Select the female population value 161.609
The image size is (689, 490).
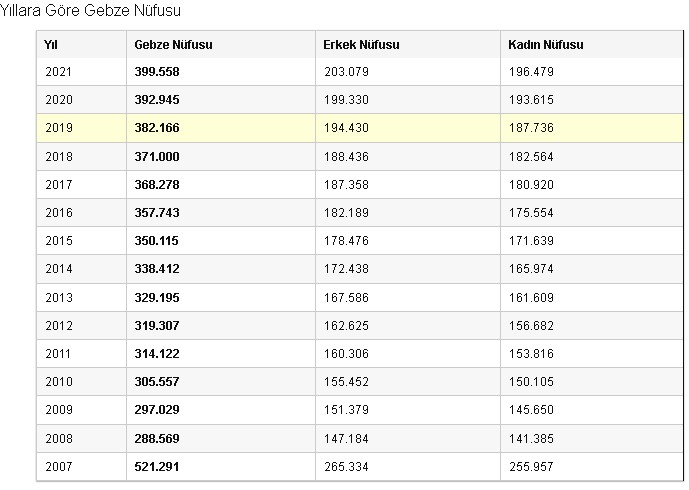531,297
